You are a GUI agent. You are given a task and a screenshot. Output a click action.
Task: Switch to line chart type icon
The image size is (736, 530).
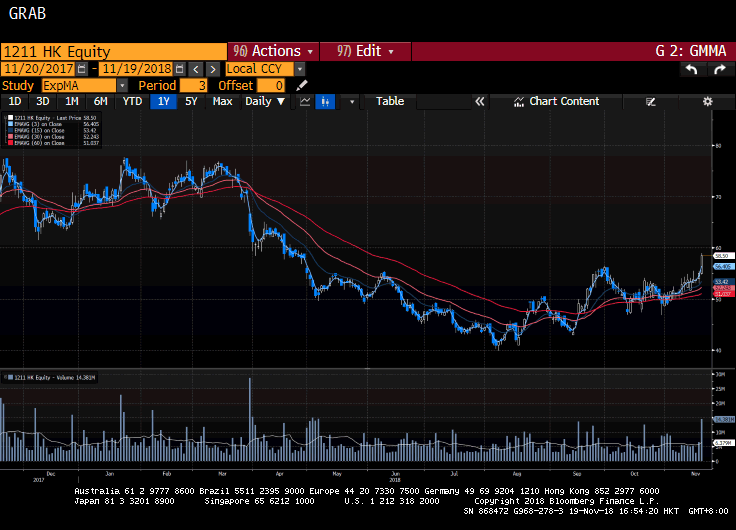pos(305,101)
